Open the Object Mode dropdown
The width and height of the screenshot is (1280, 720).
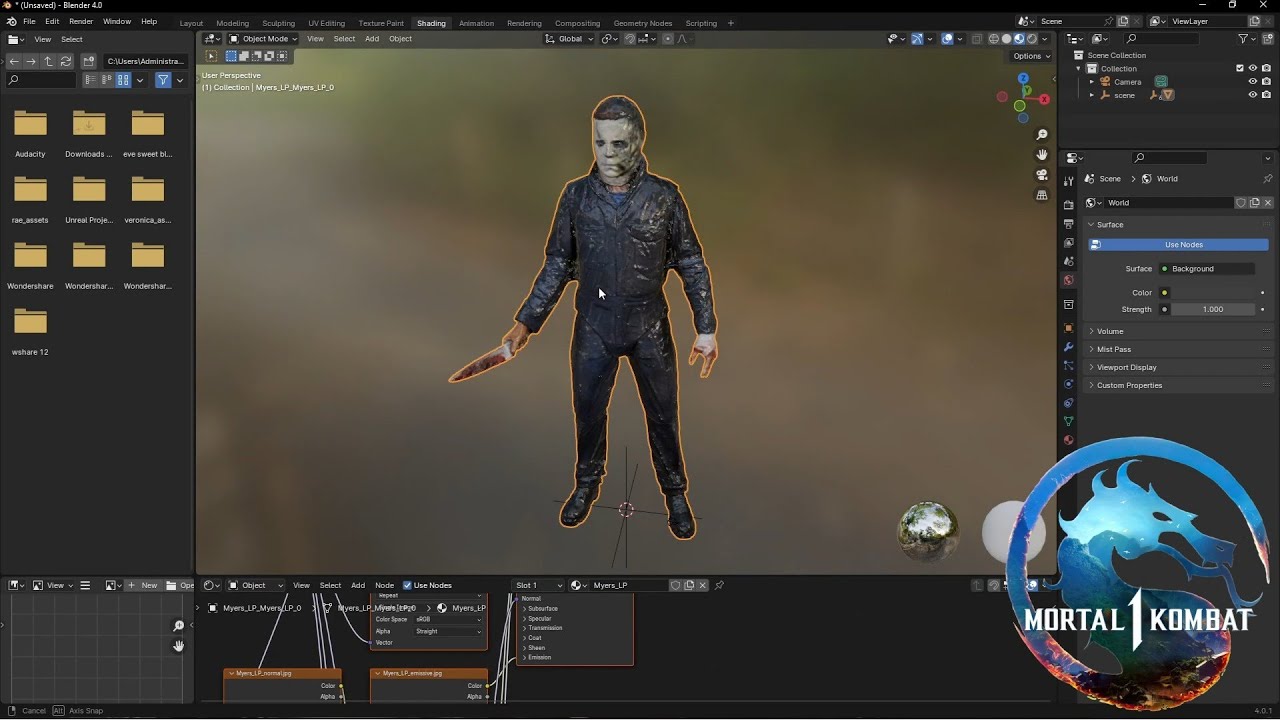[x=263, y=39]
